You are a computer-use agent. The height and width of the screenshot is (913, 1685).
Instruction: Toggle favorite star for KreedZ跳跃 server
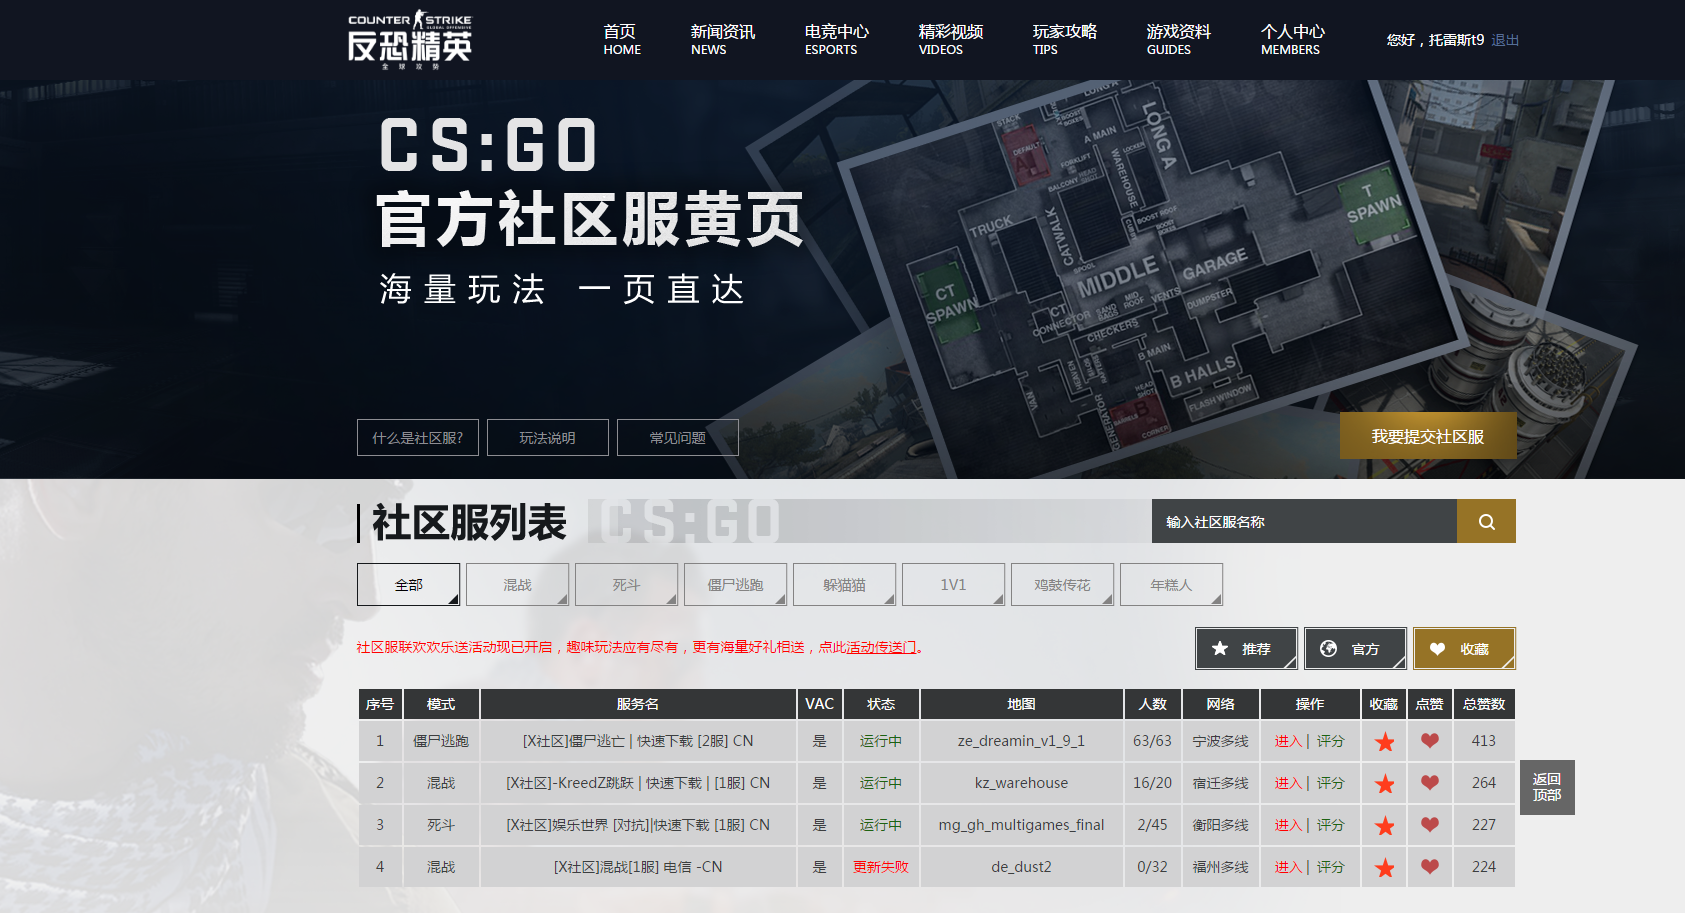point(1384,783)
